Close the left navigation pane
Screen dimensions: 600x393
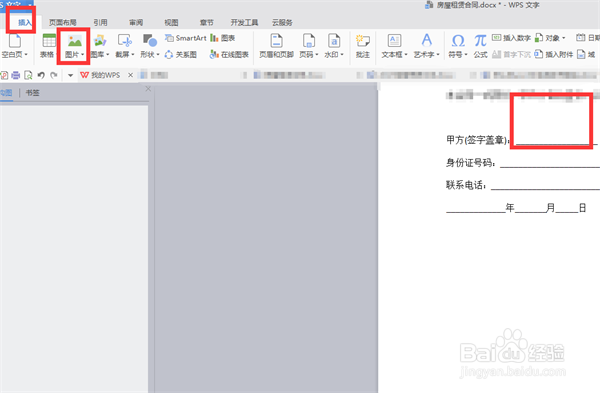point(148,89)
